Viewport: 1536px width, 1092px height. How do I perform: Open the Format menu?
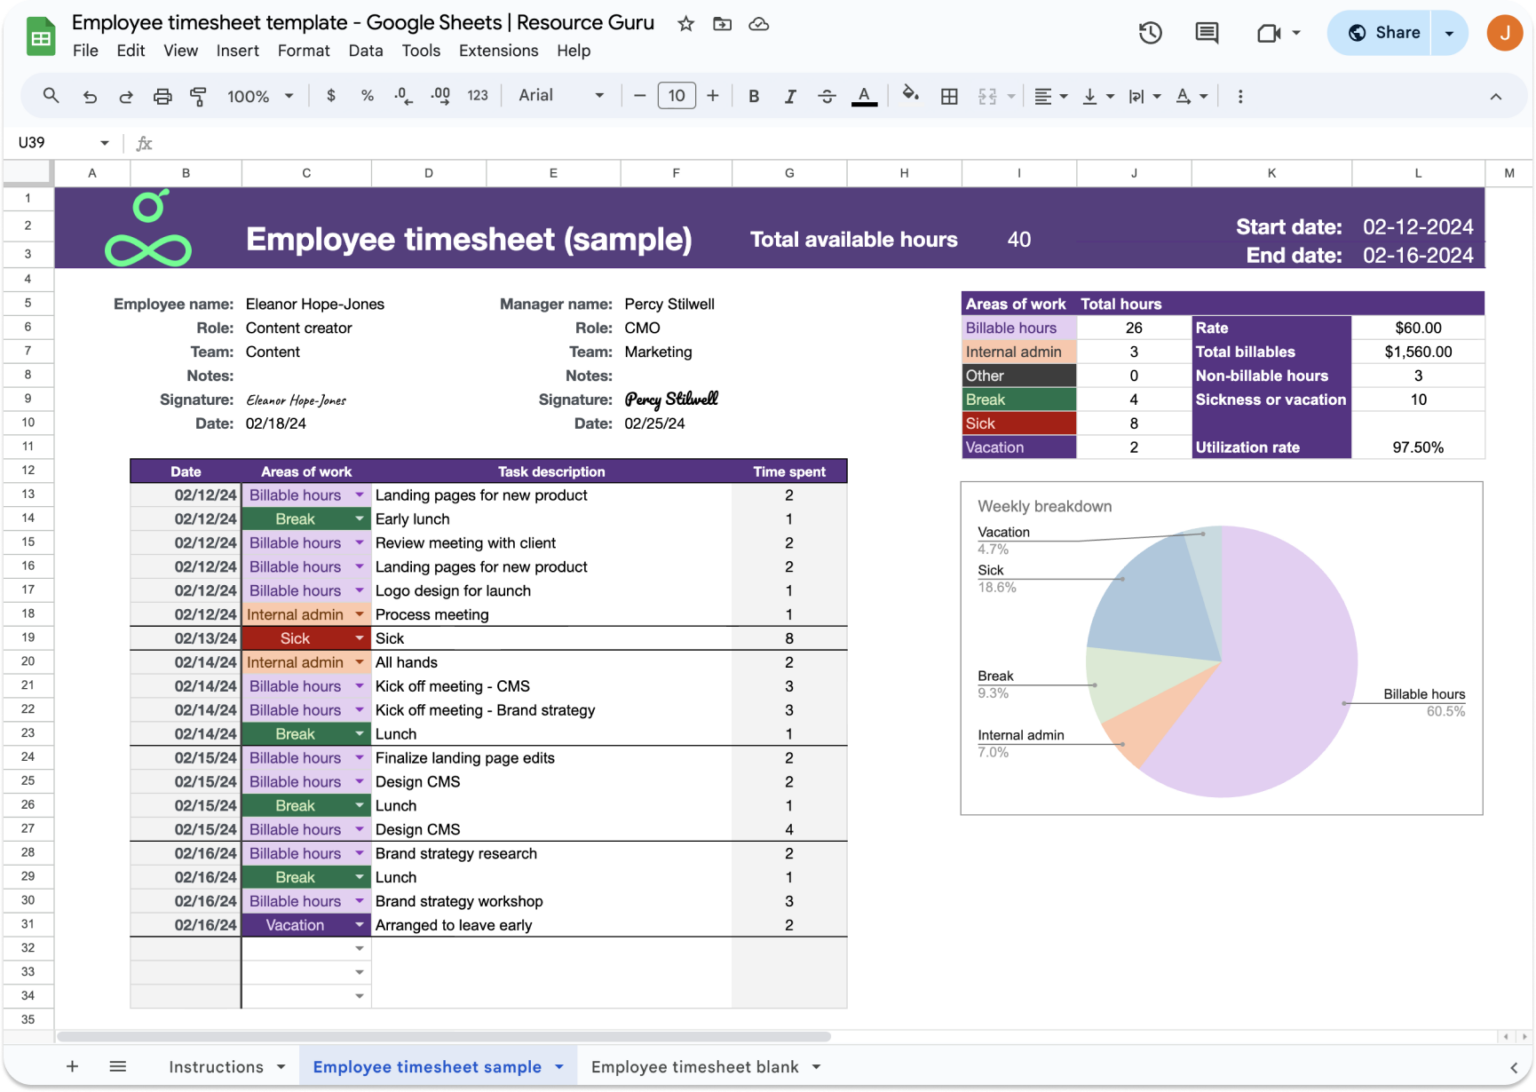point(303,50)
